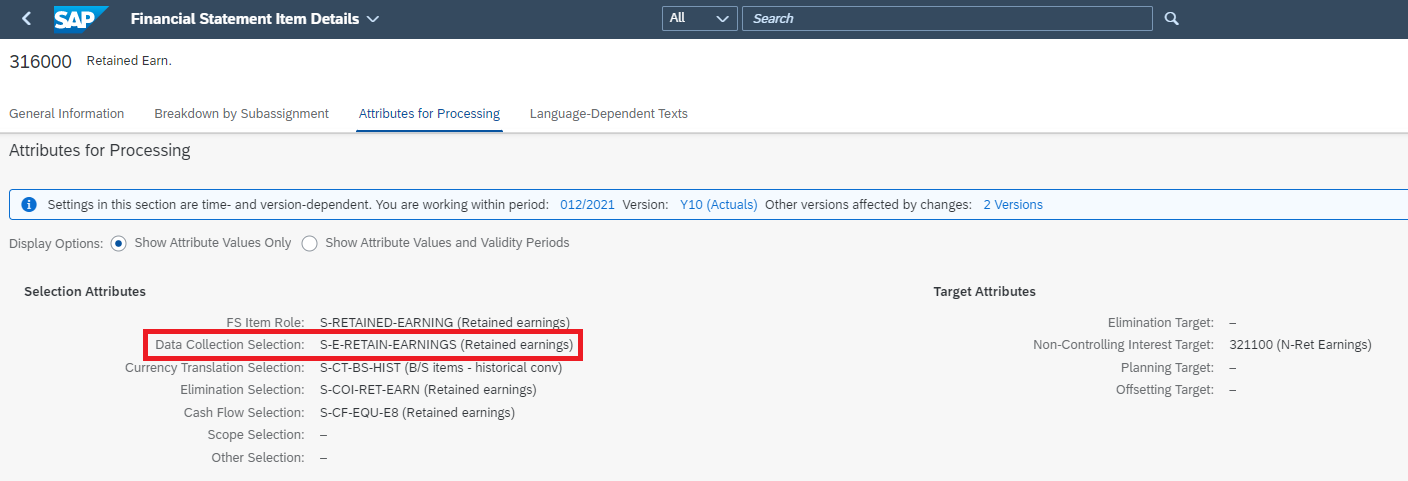Viewport: 1408px width, 481px height.
Task: Go to Language-Dependent Texts tab
Action: [x=608, y=114]
